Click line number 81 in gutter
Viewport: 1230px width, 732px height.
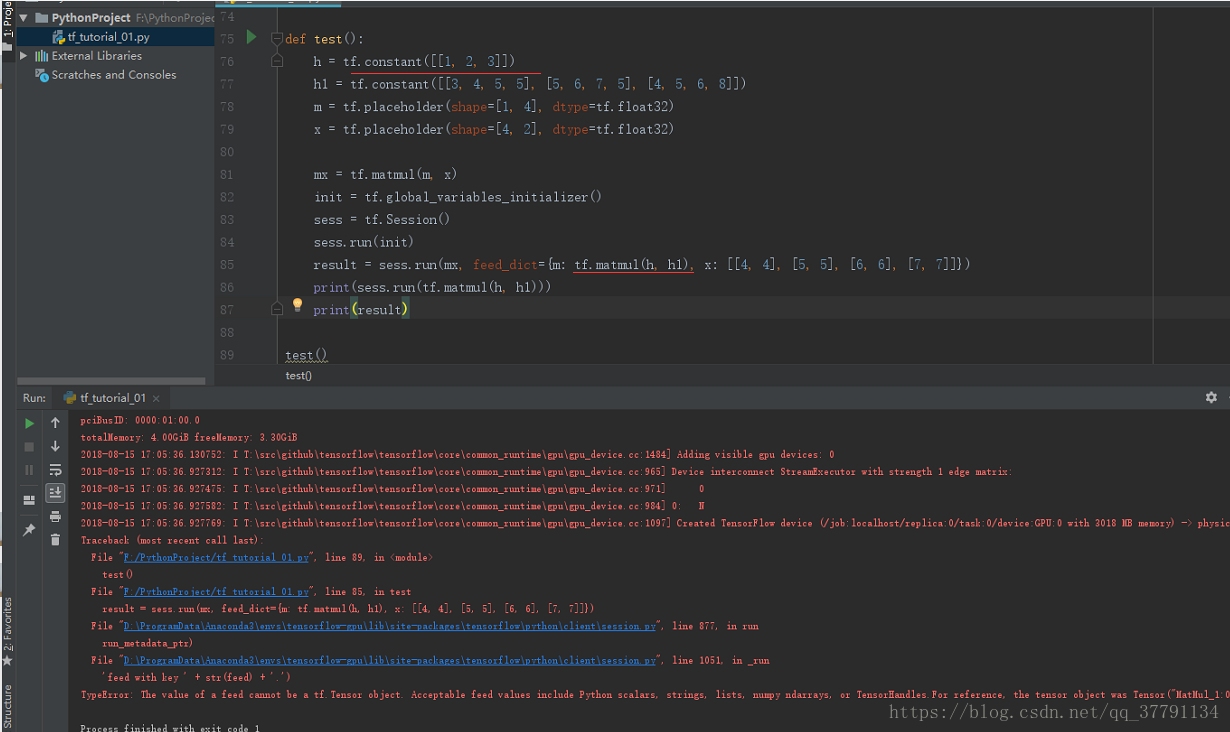pyautogui.click(x=226, y=174)
